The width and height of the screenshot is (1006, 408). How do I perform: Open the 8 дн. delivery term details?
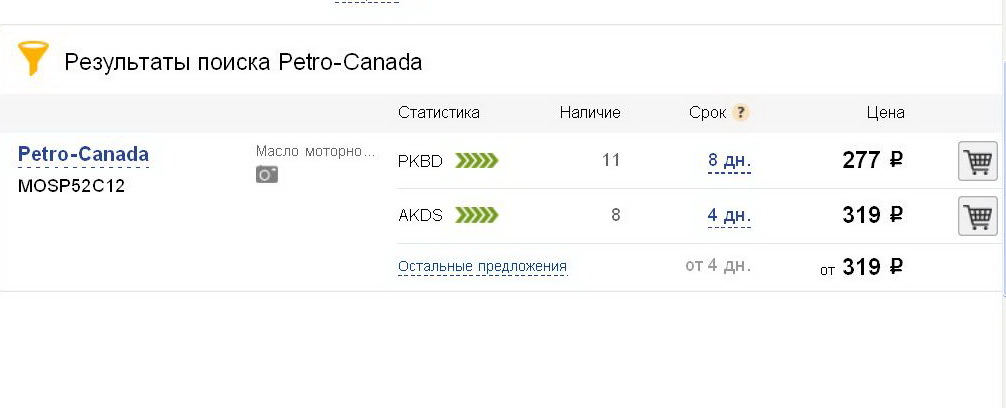729,160
